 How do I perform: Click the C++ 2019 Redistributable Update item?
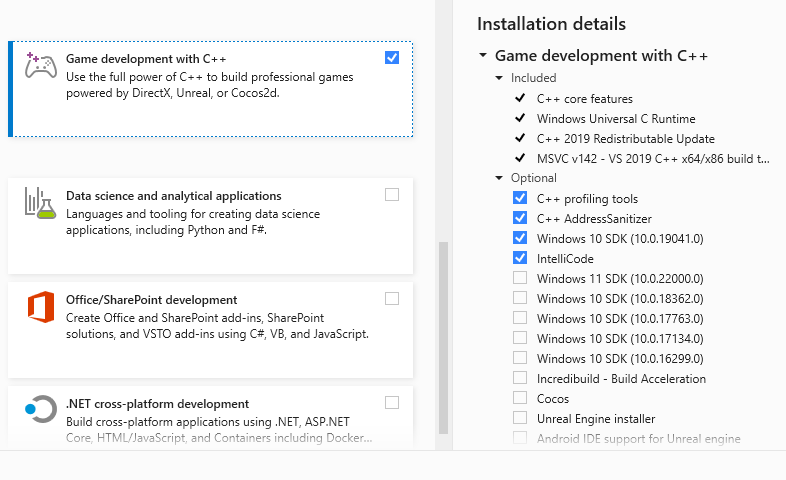626,139
